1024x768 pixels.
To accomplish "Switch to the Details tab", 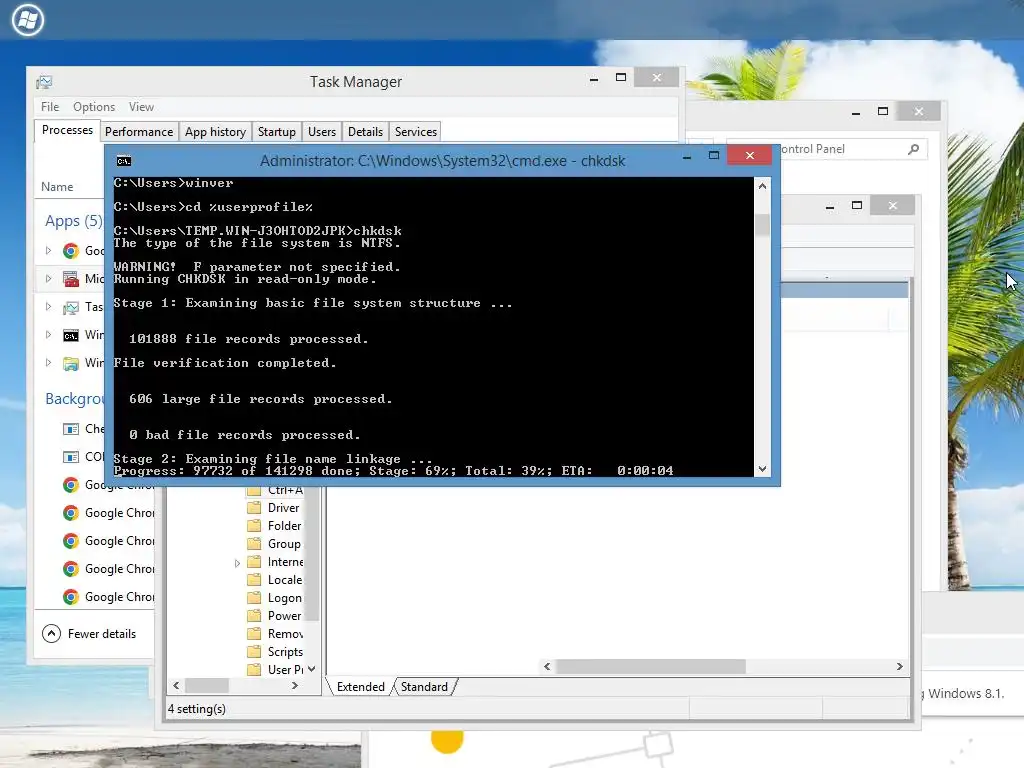I will click(x=366, y=132).
